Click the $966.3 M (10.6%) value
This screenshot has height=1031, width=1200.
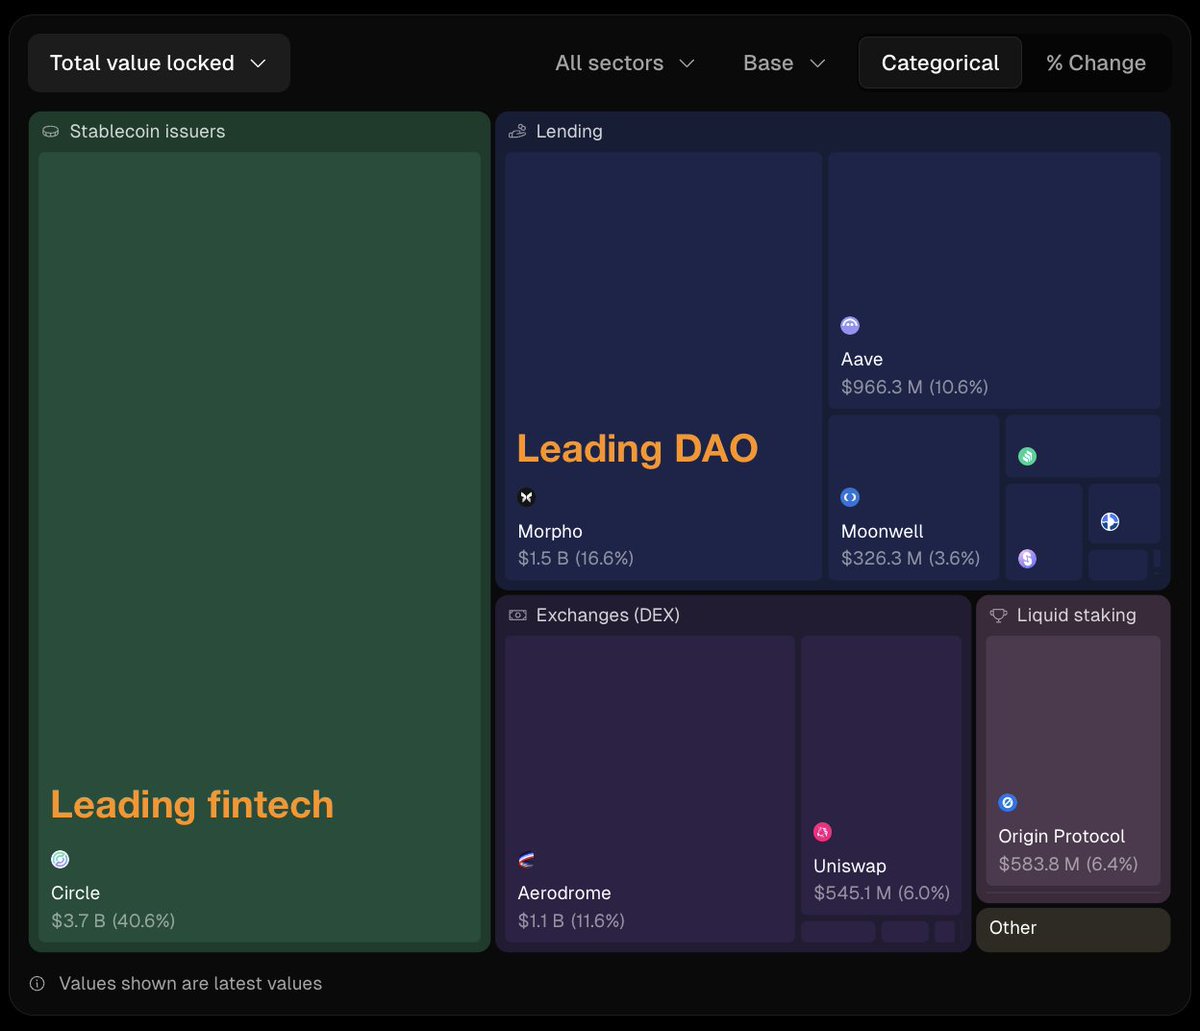[x=915, y=387]
